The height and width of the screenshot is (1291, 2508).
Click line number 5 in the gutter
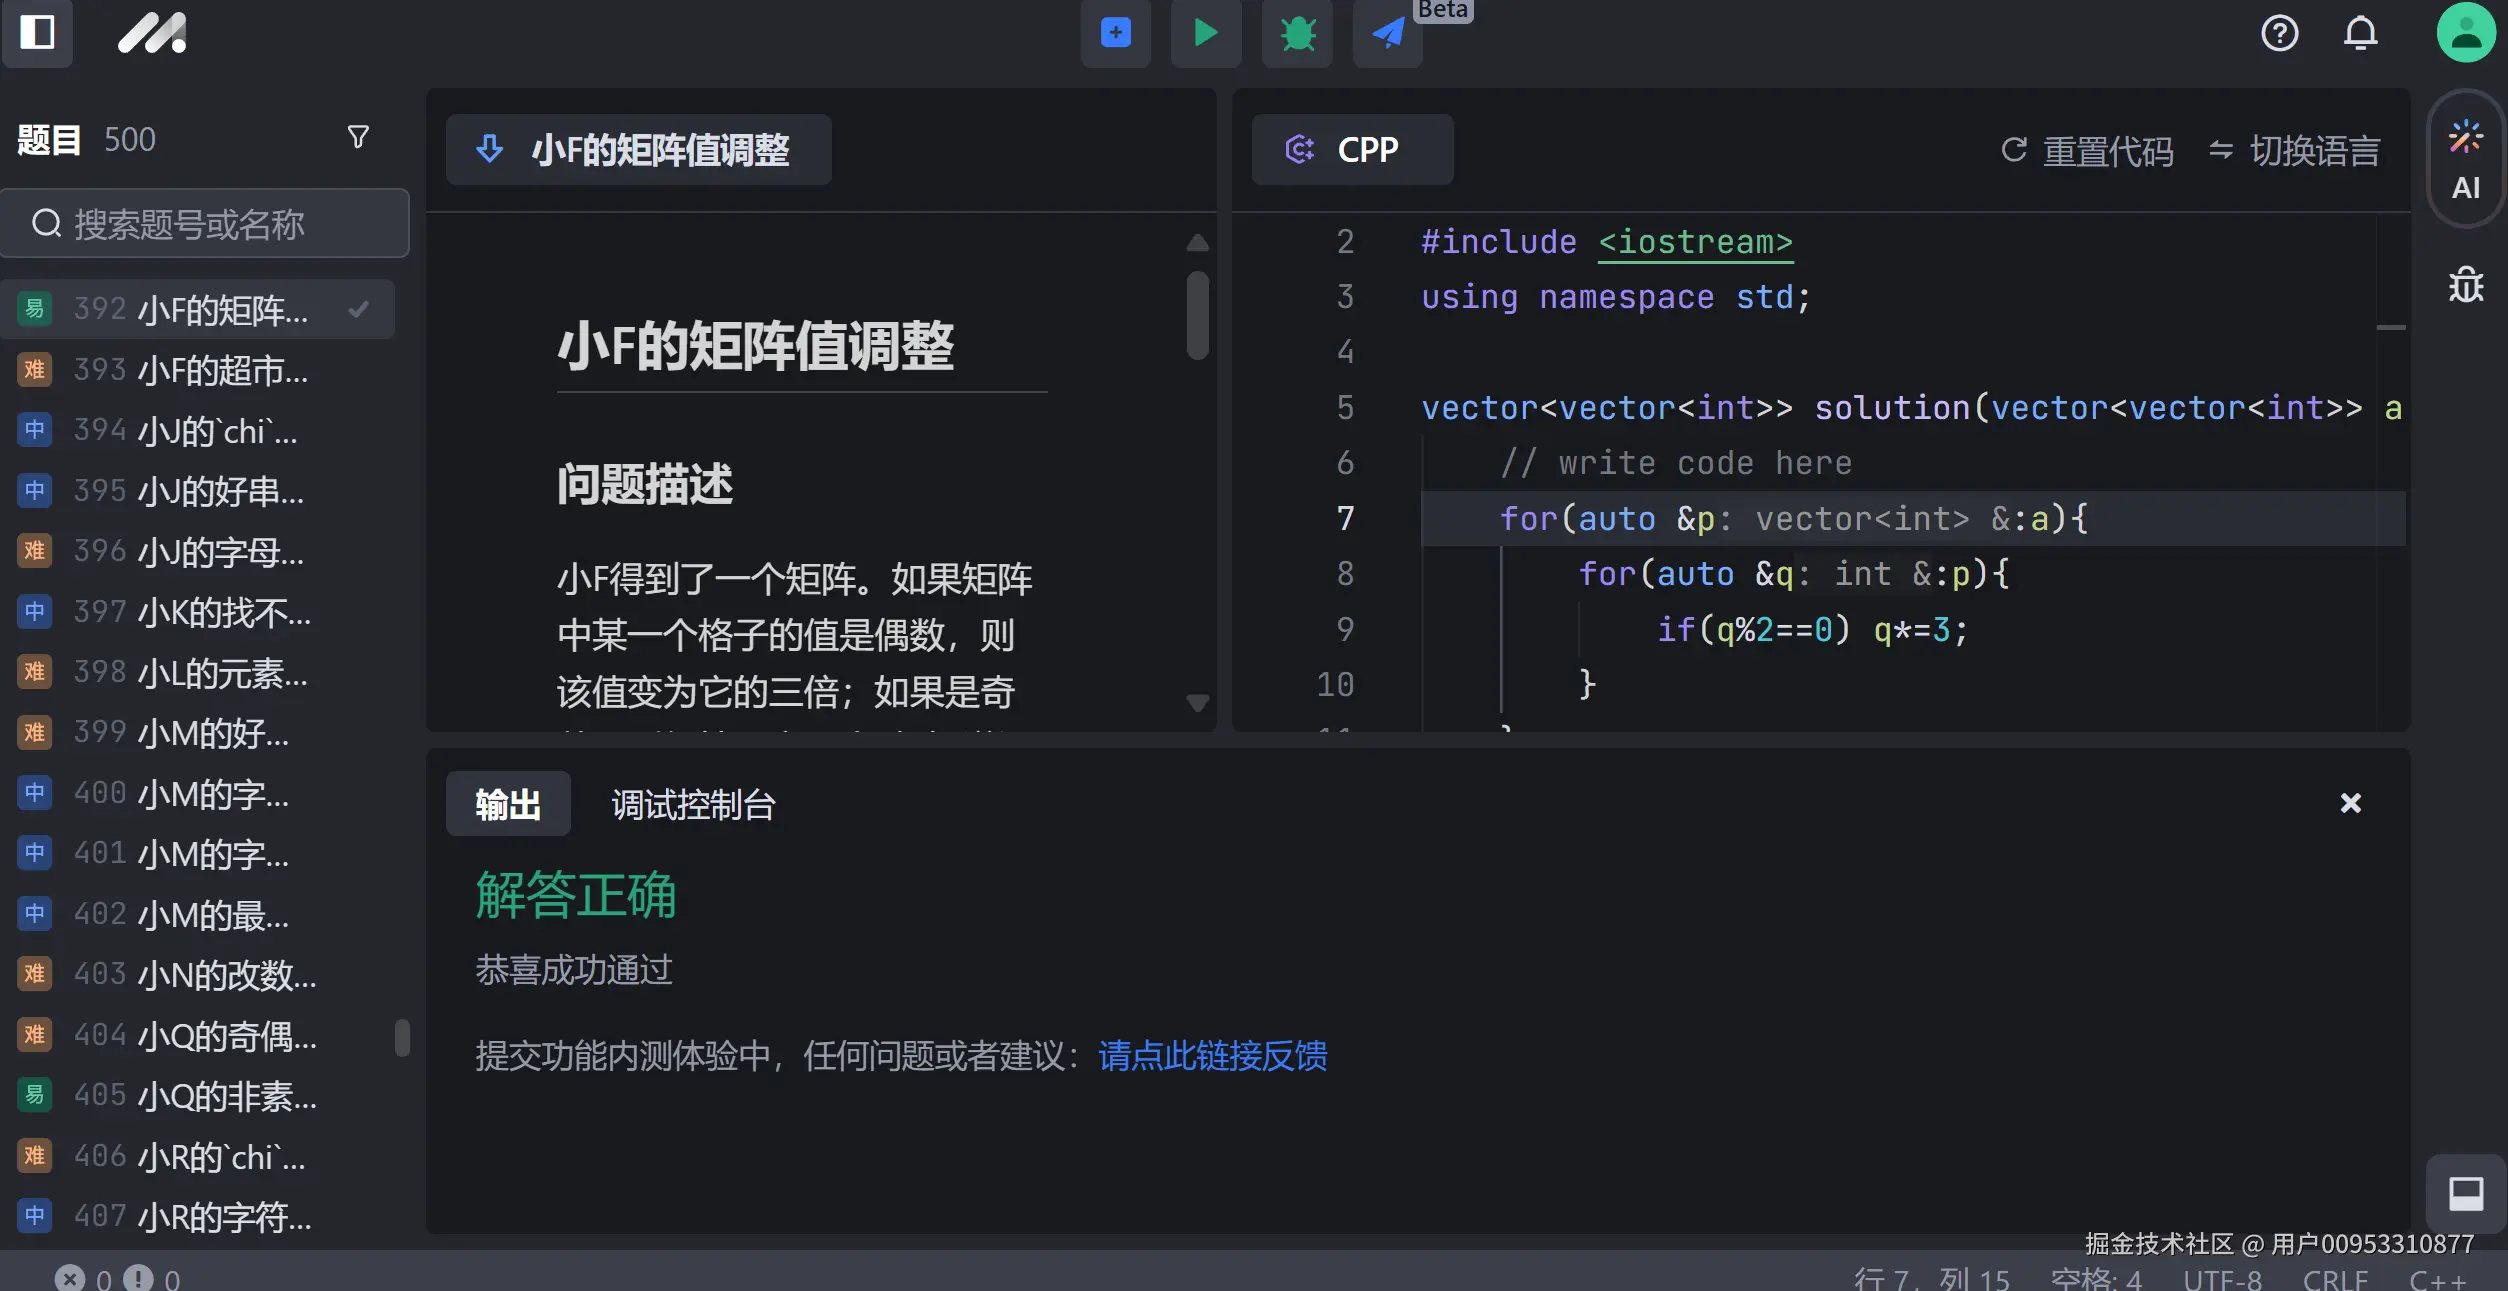pos(1344,407)
